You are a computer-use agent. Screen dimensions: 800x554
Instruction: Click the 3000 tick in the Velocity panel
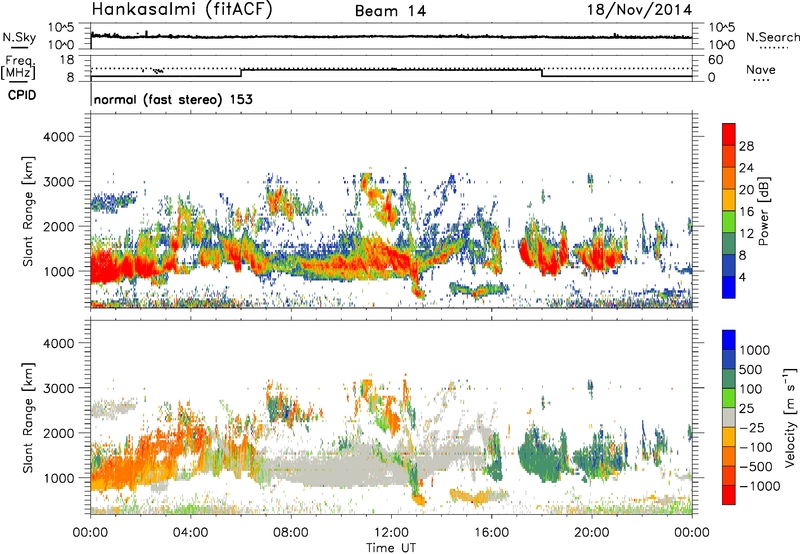[58, 388]
